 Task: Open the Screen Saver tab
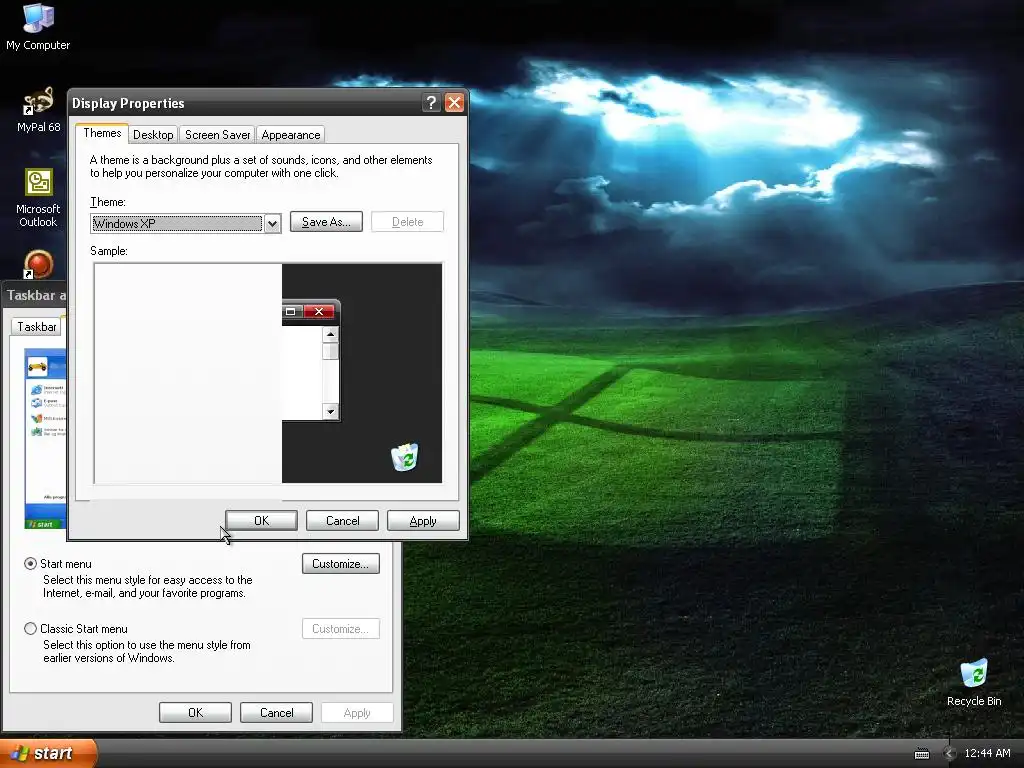coord(217,135)
